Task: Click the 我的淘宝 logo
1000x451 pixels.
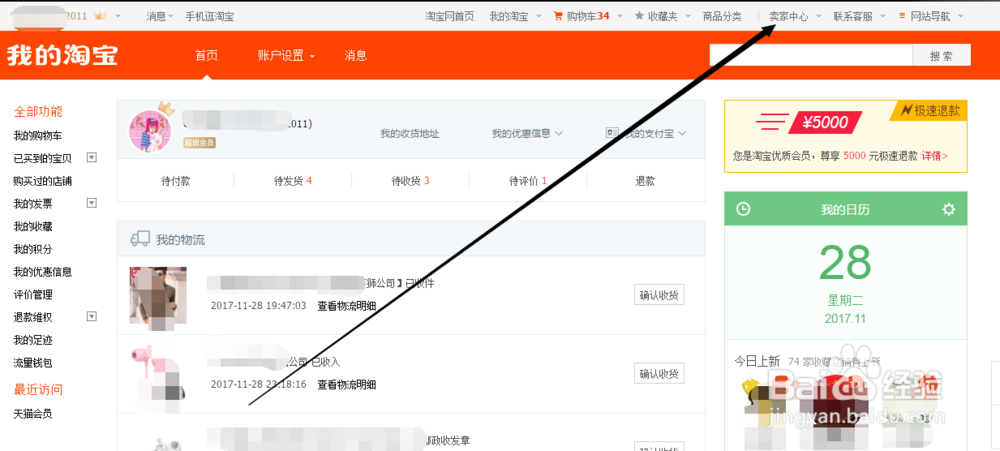Action: click(62, 55)
